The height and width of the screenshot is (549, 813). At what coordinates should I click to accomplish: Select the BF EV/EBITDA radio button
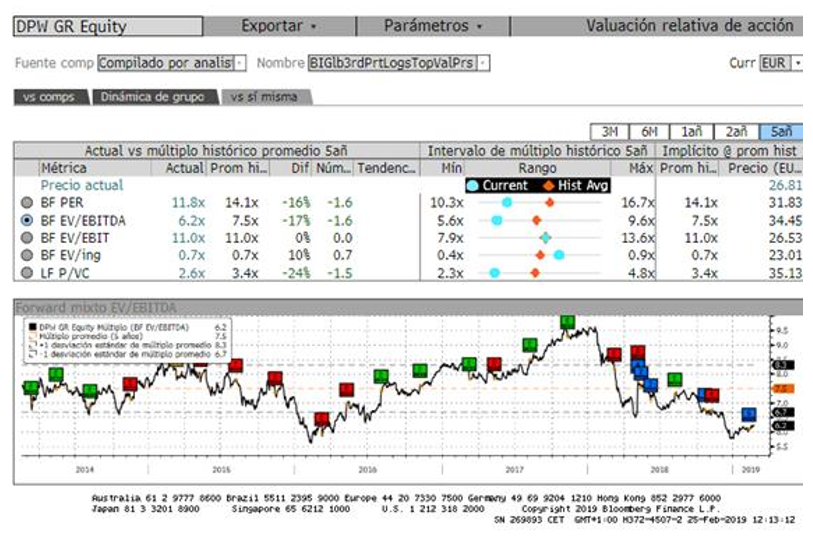[27, 220]
